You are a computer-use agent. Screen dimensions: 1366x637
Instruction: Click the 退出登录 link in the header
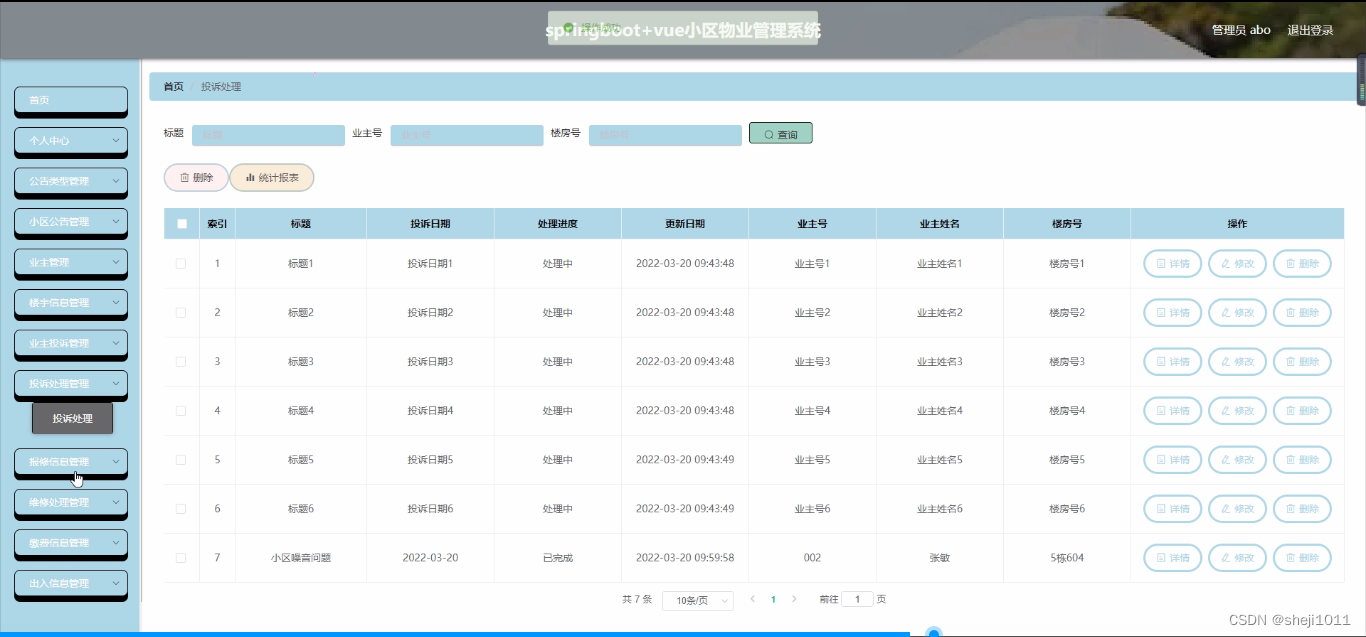(1308, 30)
